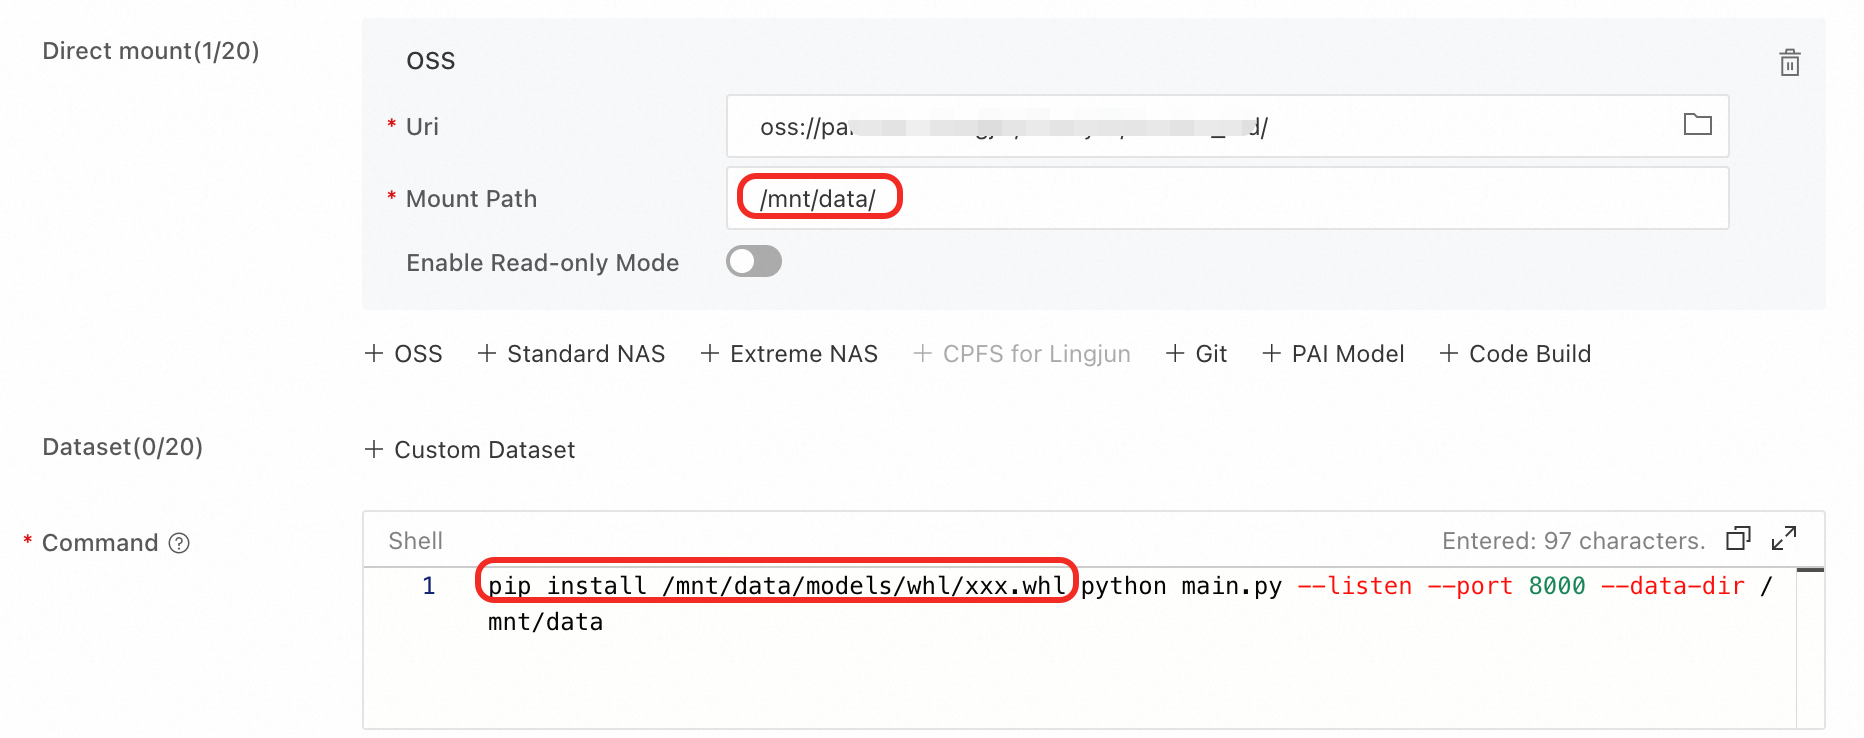Click the plus icon beside Custom Dataset
This screenshot has height=738, width=1864.
pyautogui.click(x=374, y=449)
